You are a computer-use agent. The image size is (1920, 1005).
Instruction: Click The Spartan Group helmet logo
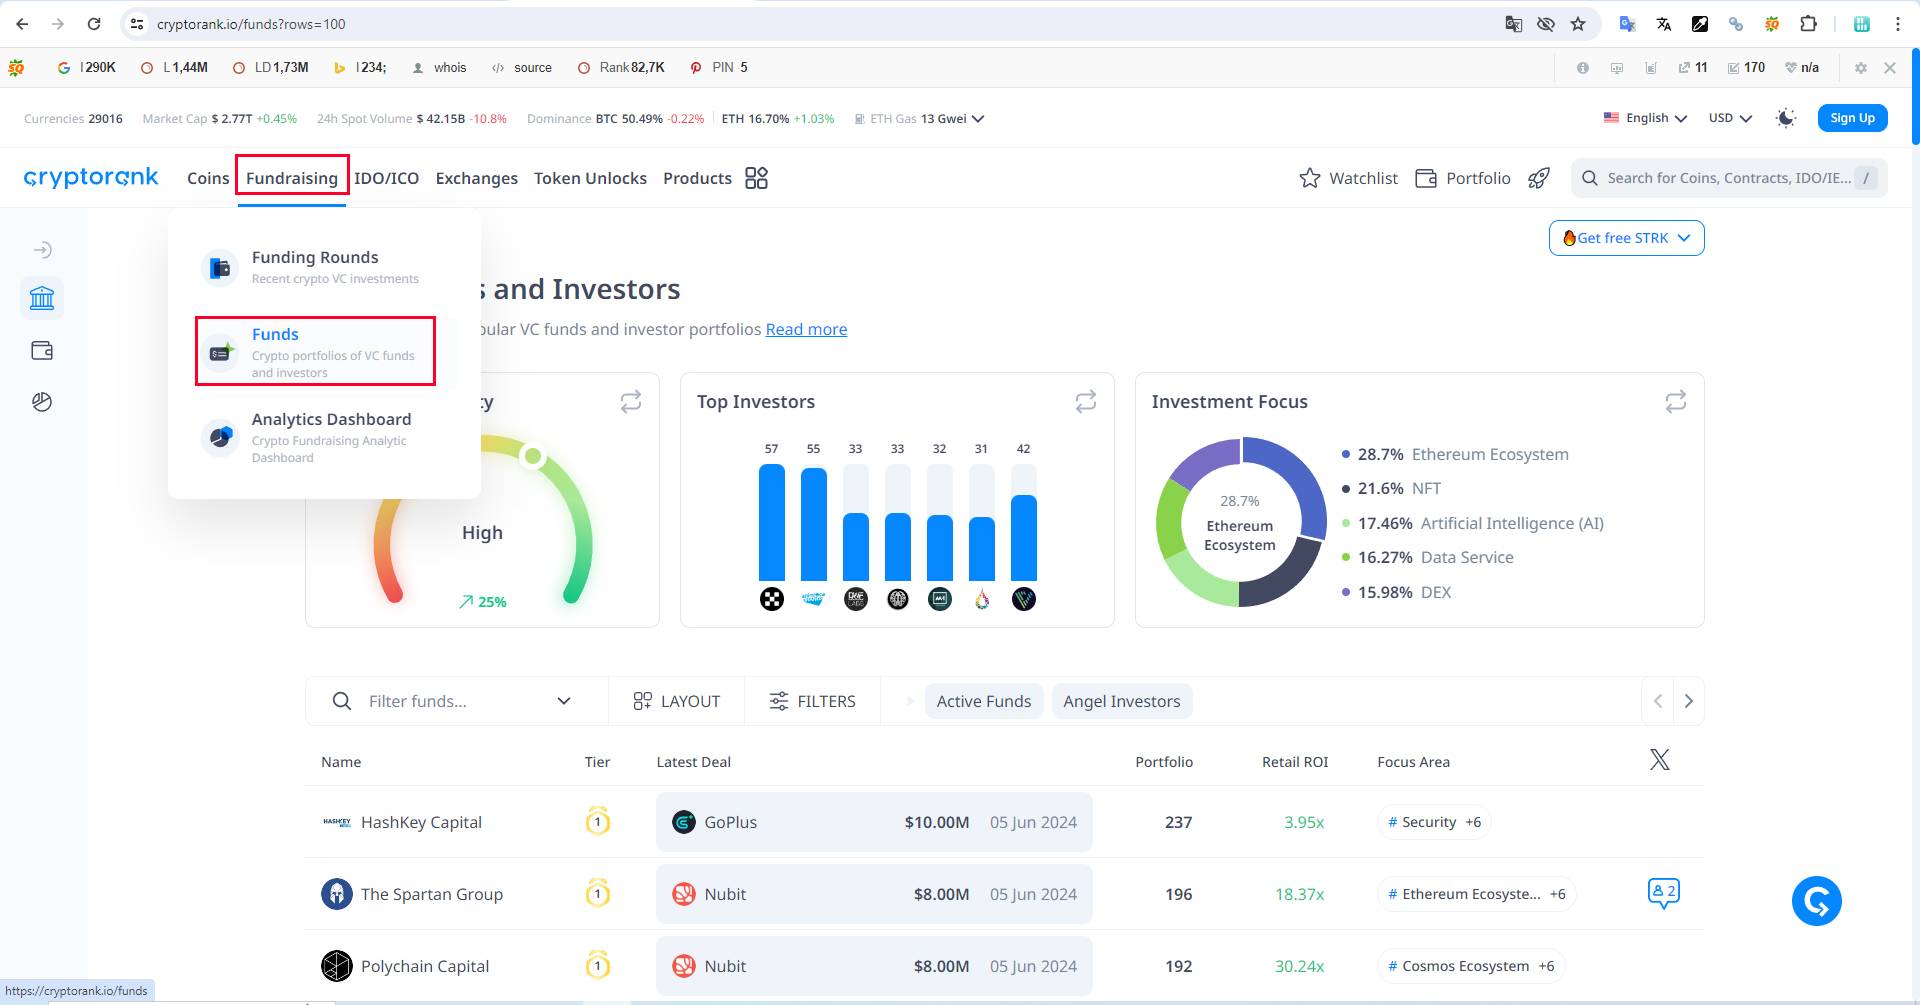(x=337, y=894)
